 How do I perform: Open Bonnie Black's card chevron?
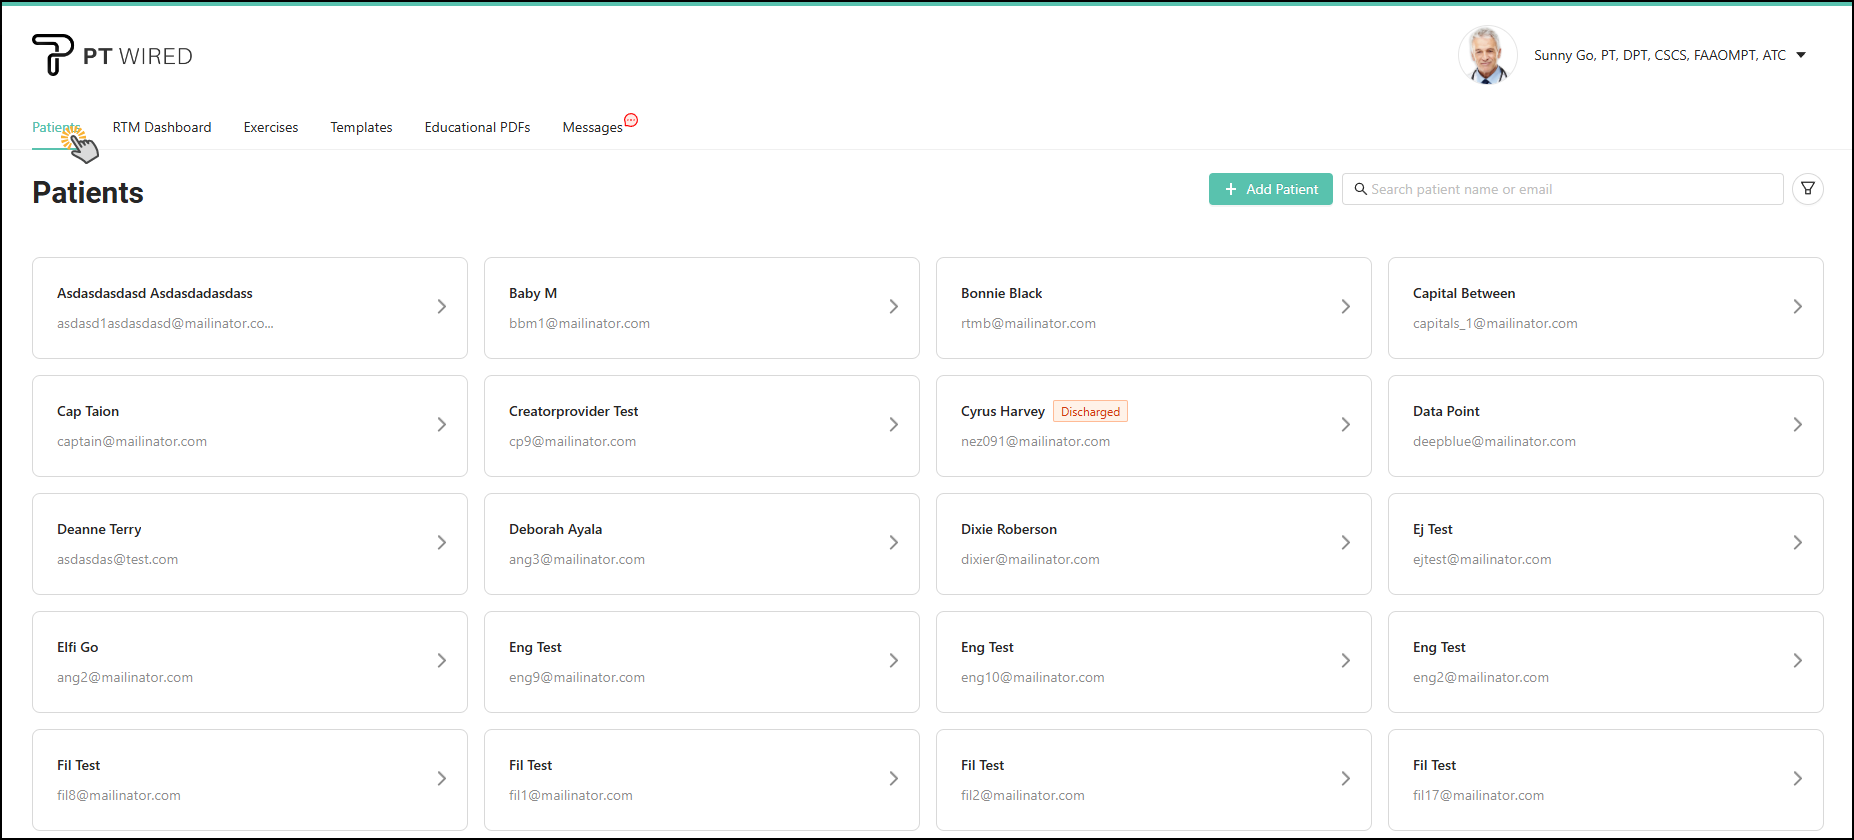(1345, 307)
